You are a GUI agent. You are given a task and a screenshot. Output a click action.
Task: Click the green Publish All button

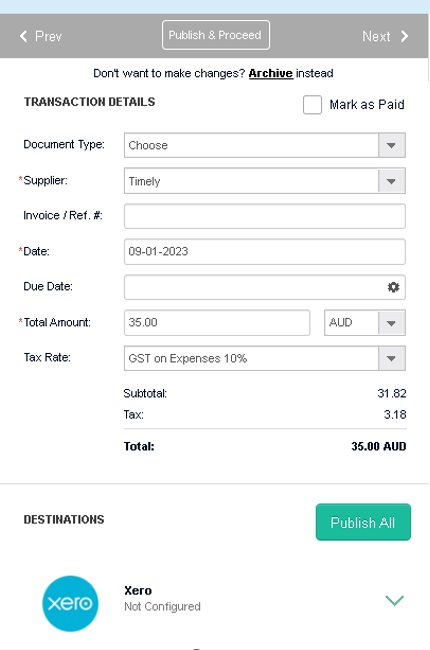363,522
